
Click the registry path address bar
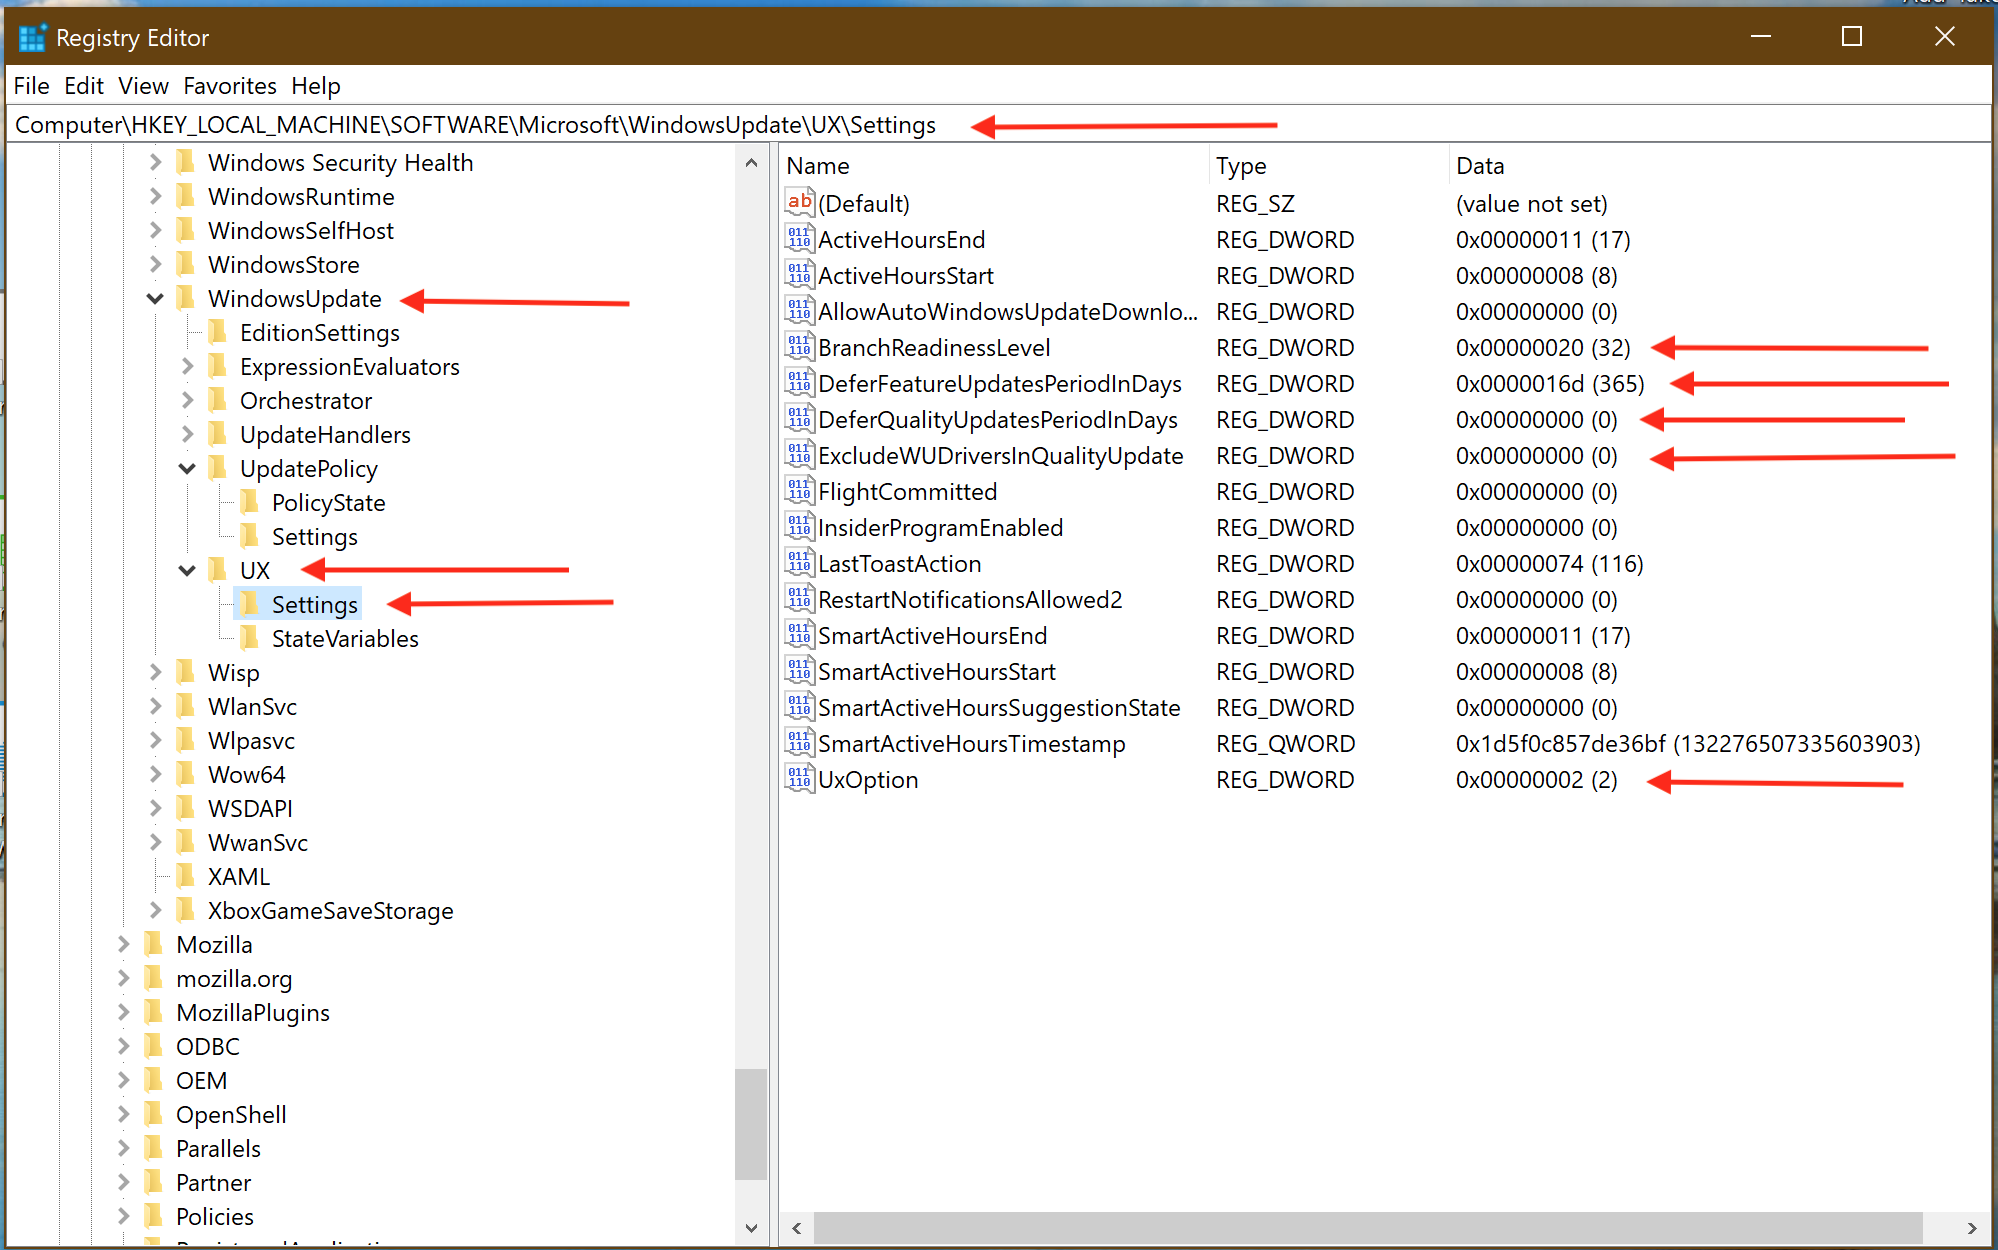pos(475,125)
